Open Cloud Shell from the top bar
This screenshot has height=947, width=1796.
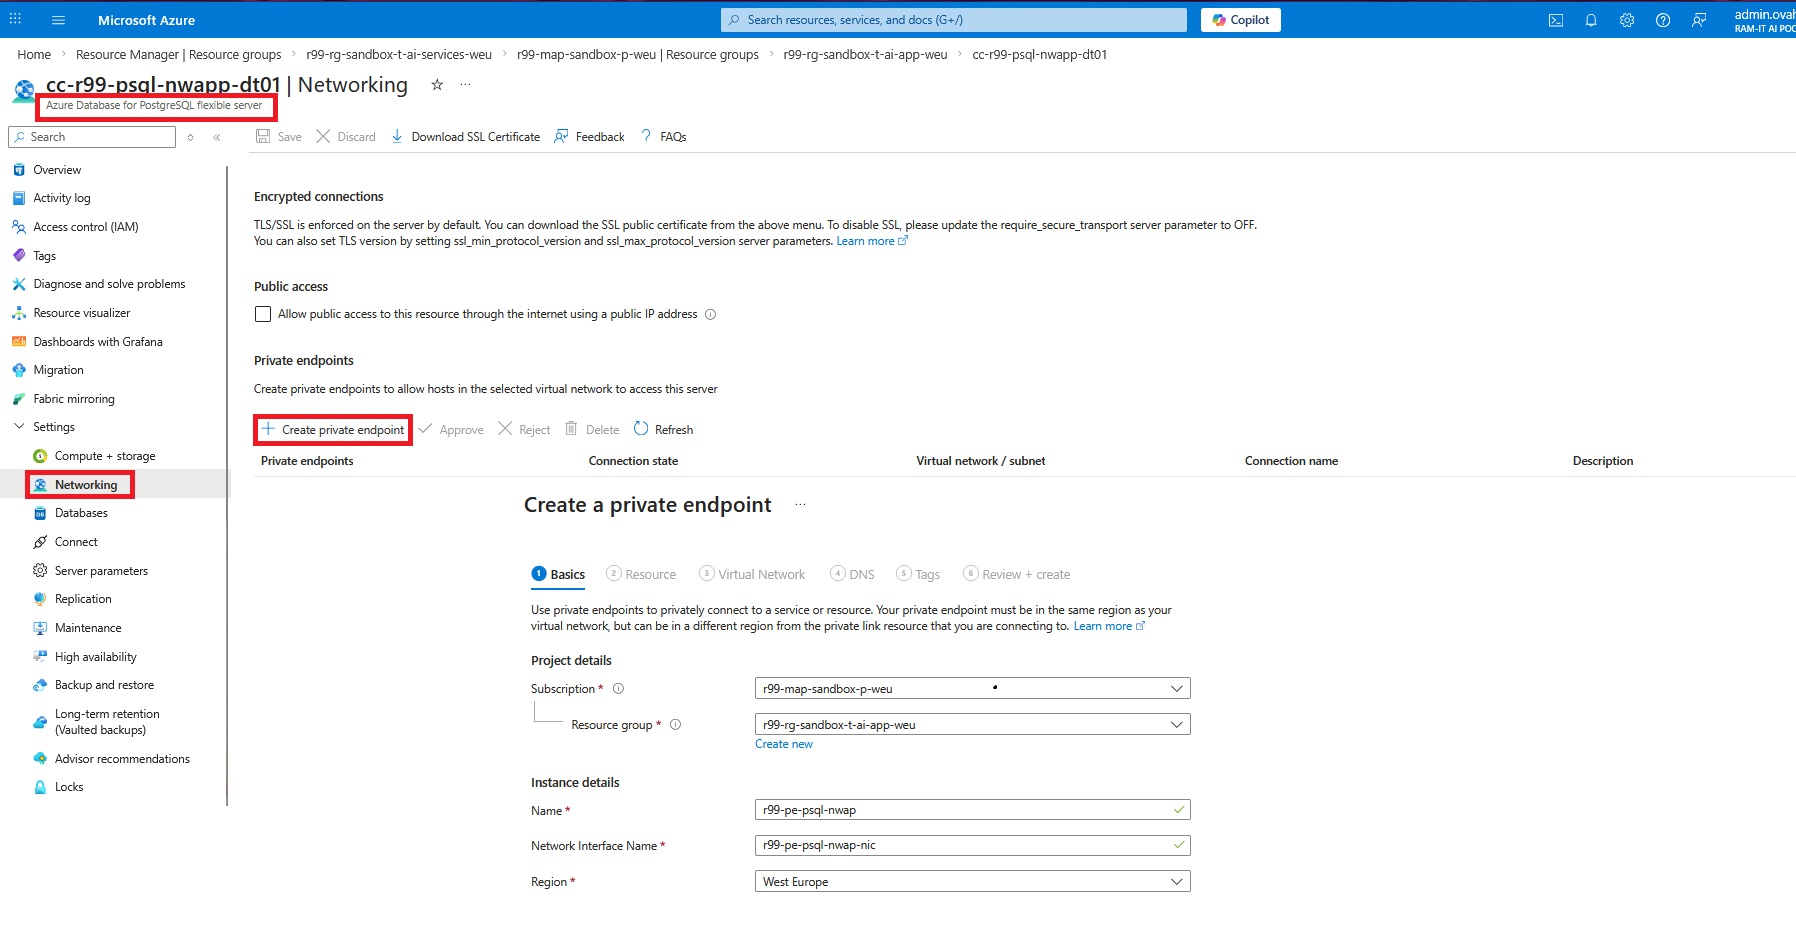1556,20
